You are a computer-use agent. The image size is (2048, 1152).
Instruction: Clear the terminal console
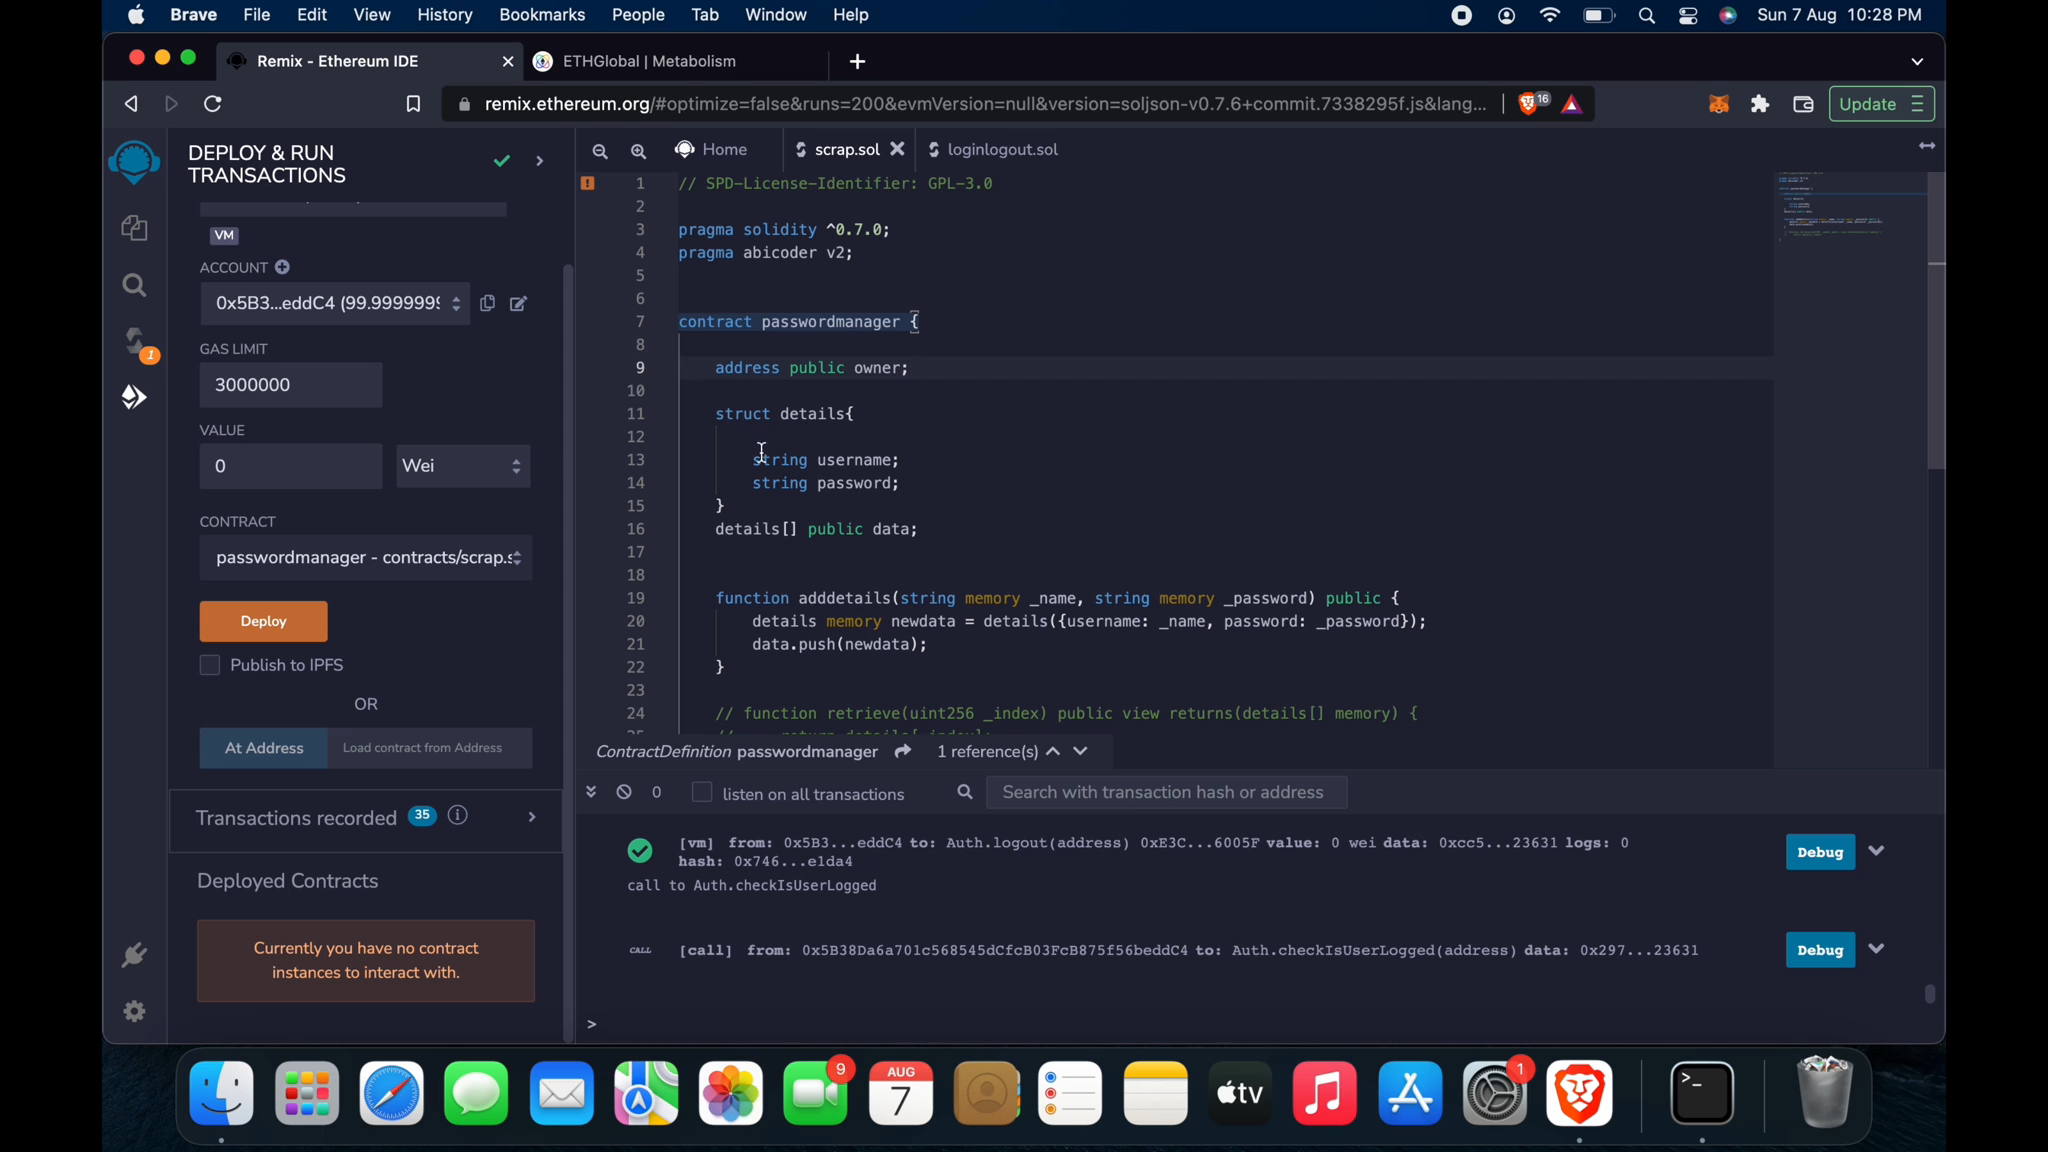pos(624,792)
